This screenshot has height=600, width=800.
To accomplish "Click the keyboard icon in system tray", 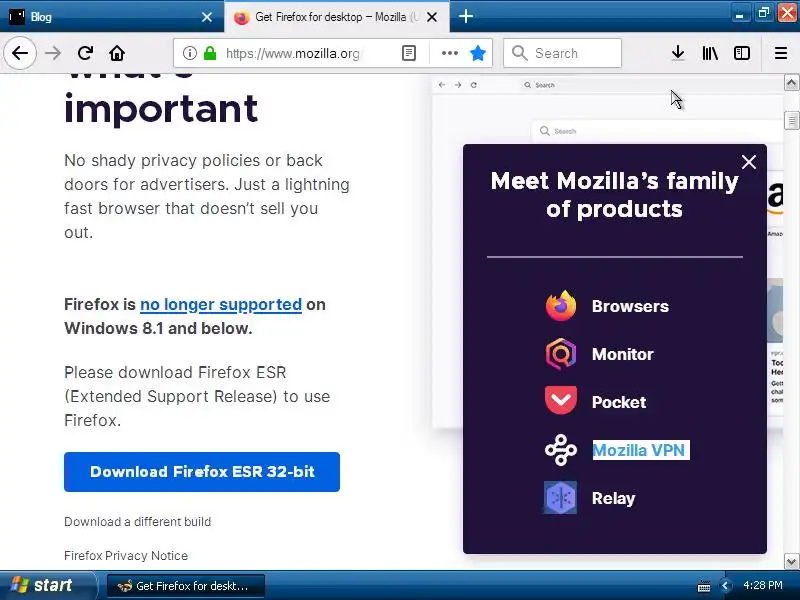I will pyautogui.click(x=704, y=586).
